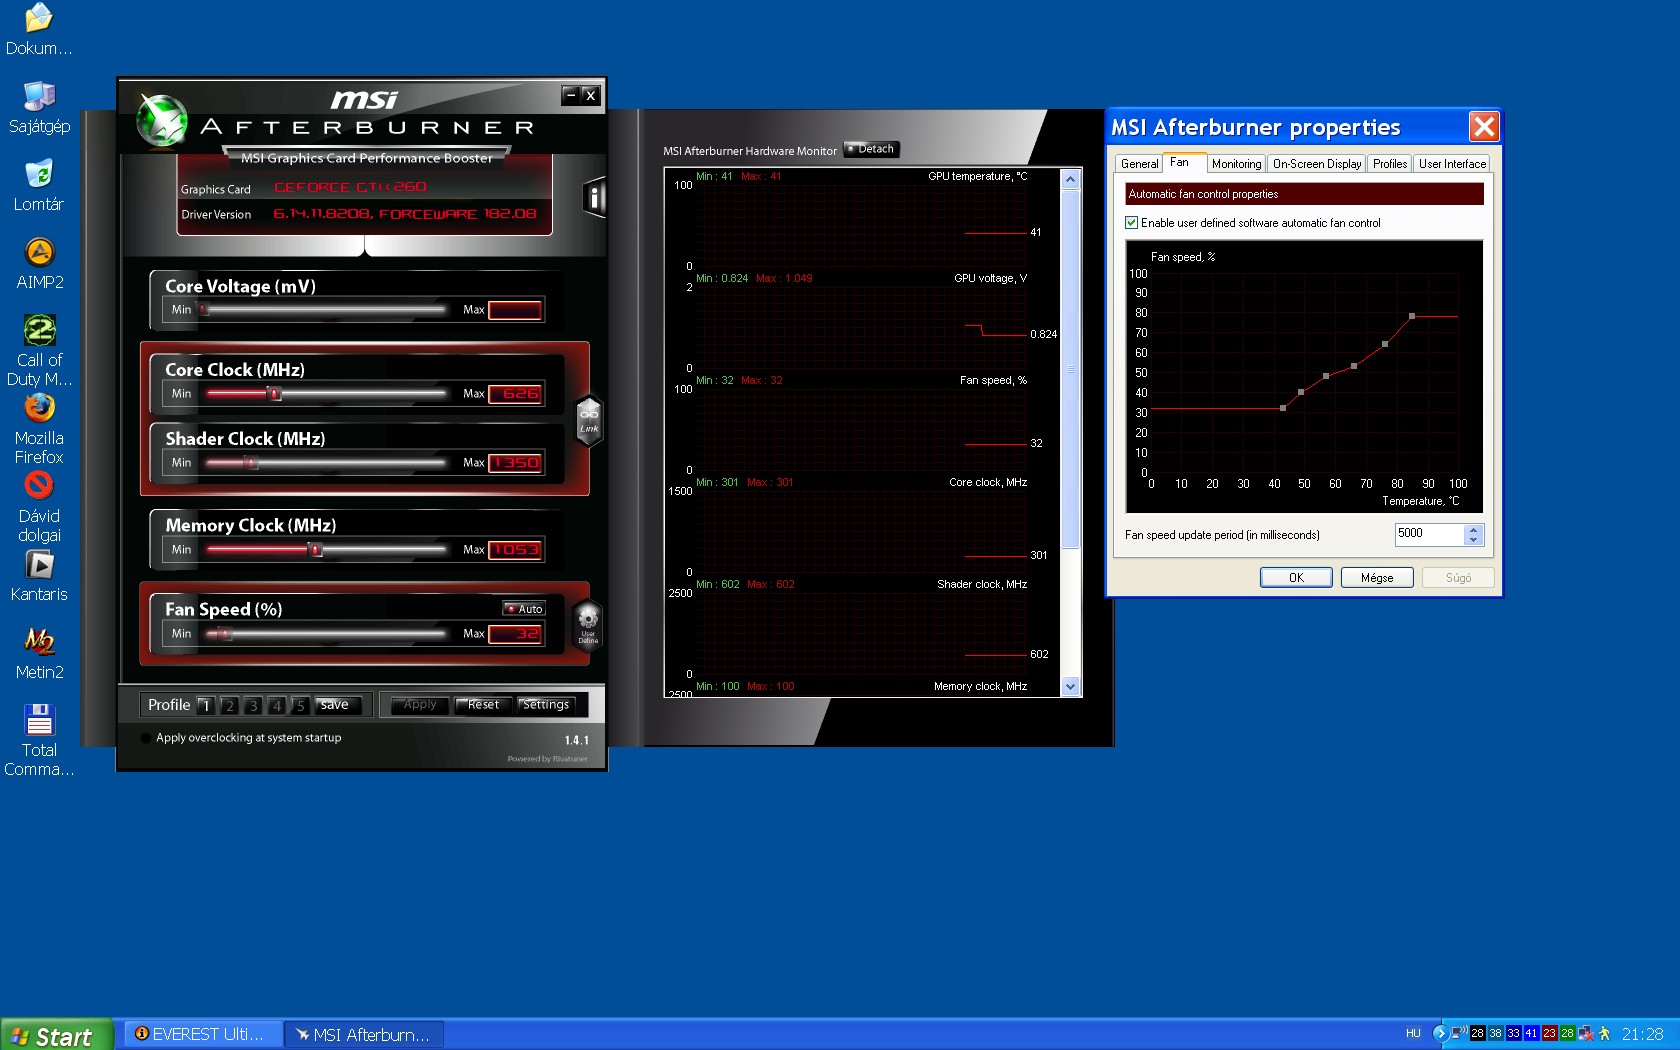
Task: Select profile slot 4
Action: 277,705
